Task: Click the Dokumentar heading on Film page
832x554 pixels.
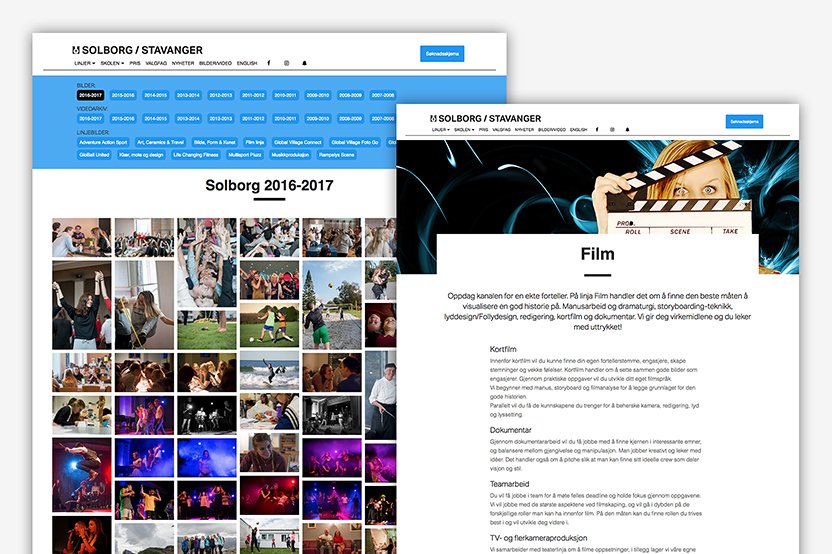Action: tap(510, 430)
